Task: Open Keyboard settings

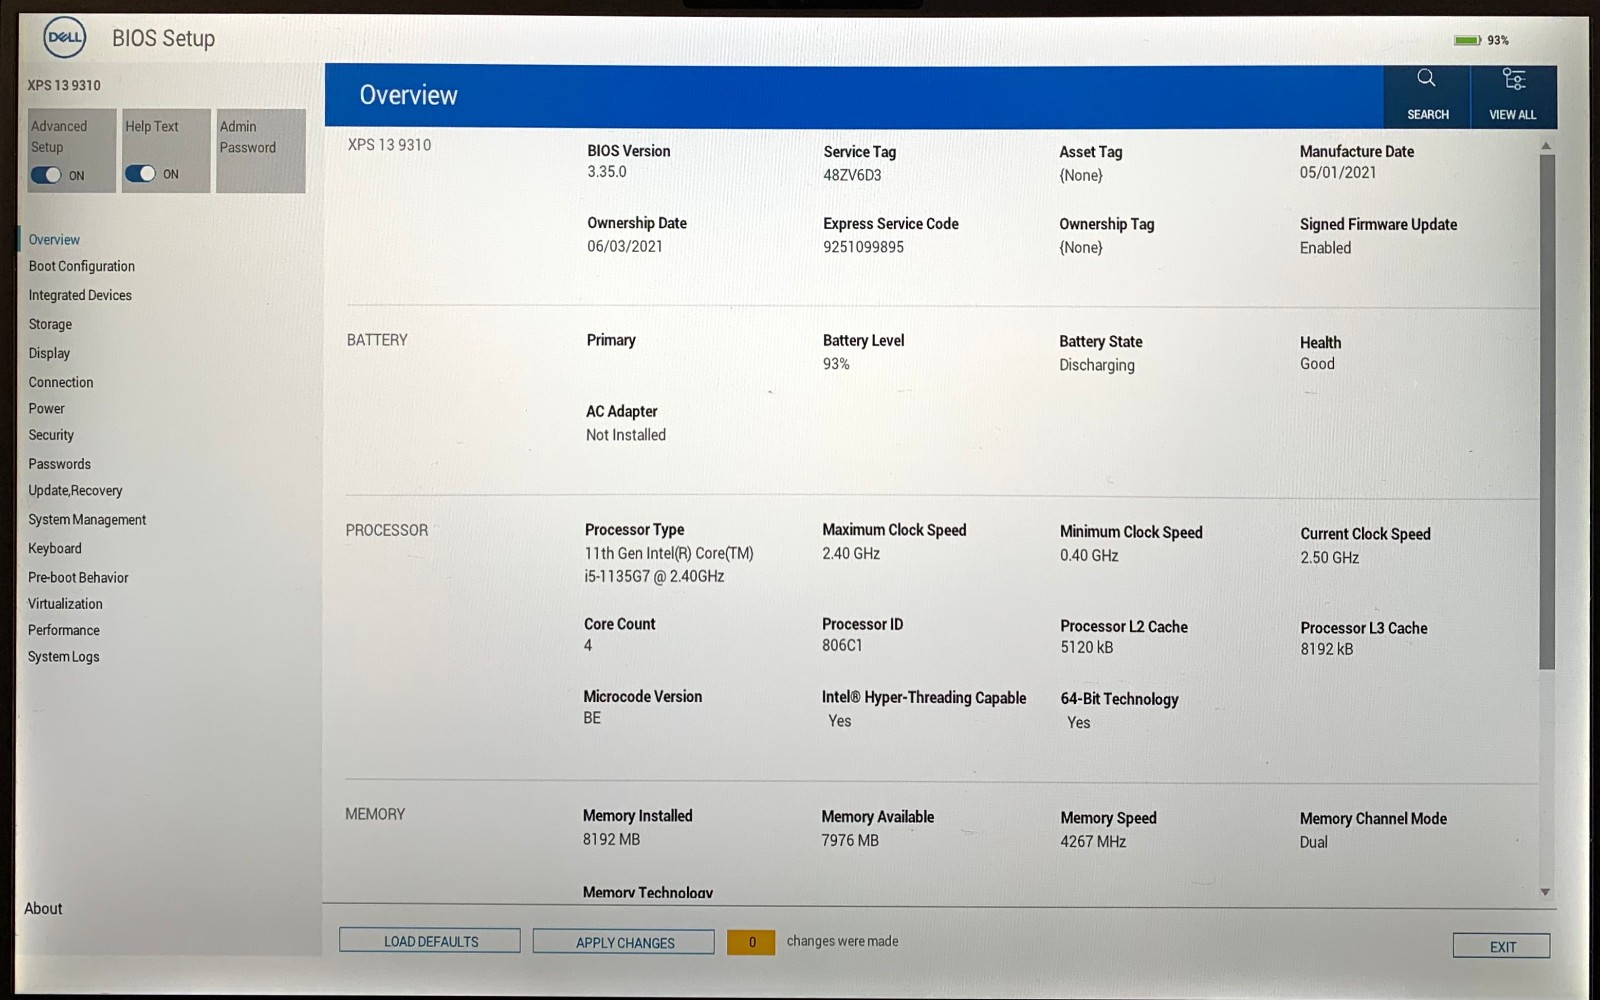Action: [55, 548]
